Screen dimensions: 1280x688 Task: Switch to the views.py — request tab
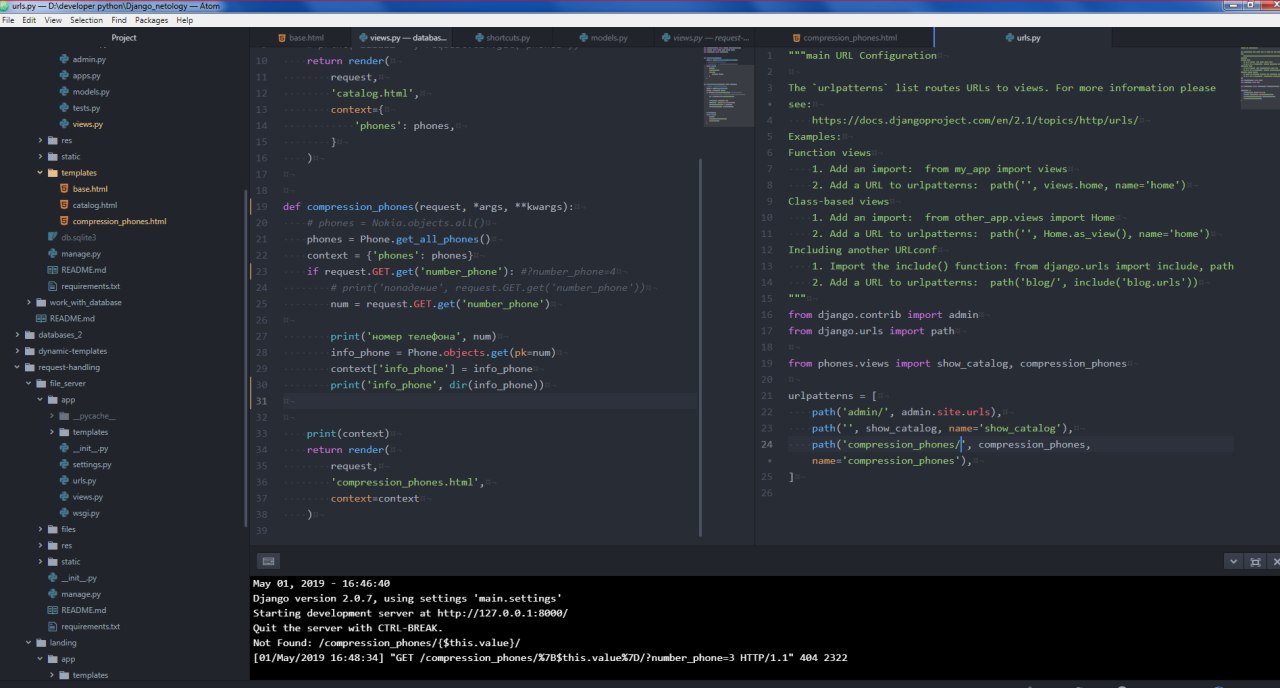pos(702,38)
